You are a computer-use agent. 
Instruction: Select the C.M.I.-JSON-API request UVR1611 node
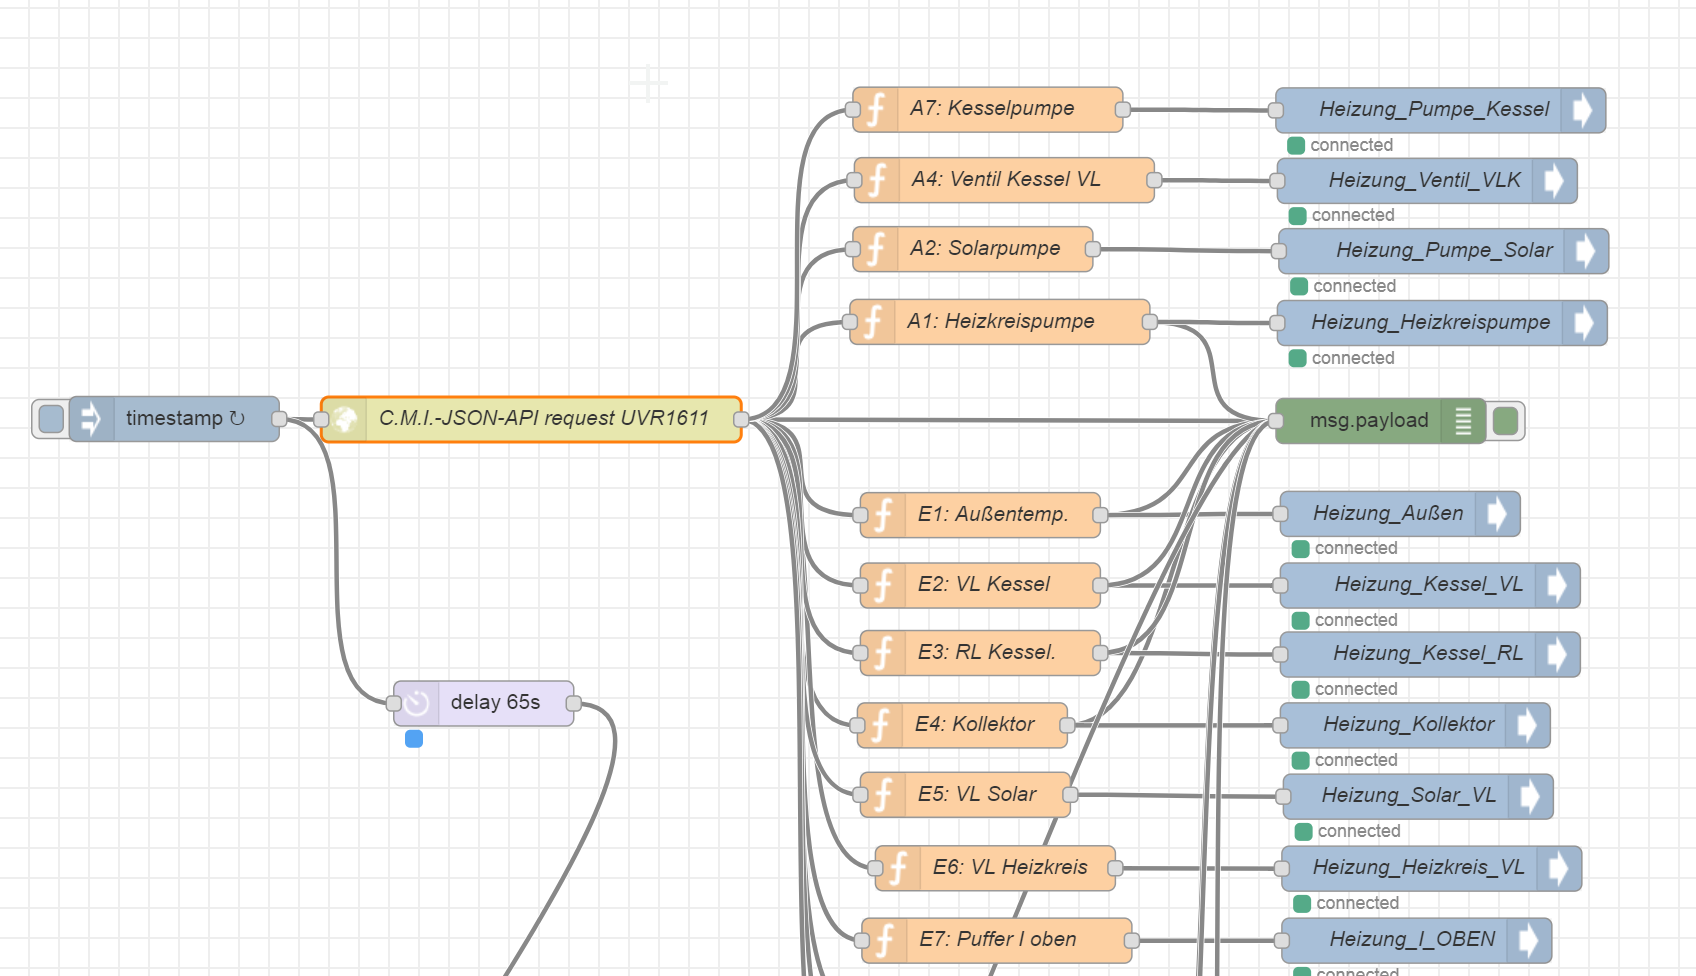click(x=531, y=419)
